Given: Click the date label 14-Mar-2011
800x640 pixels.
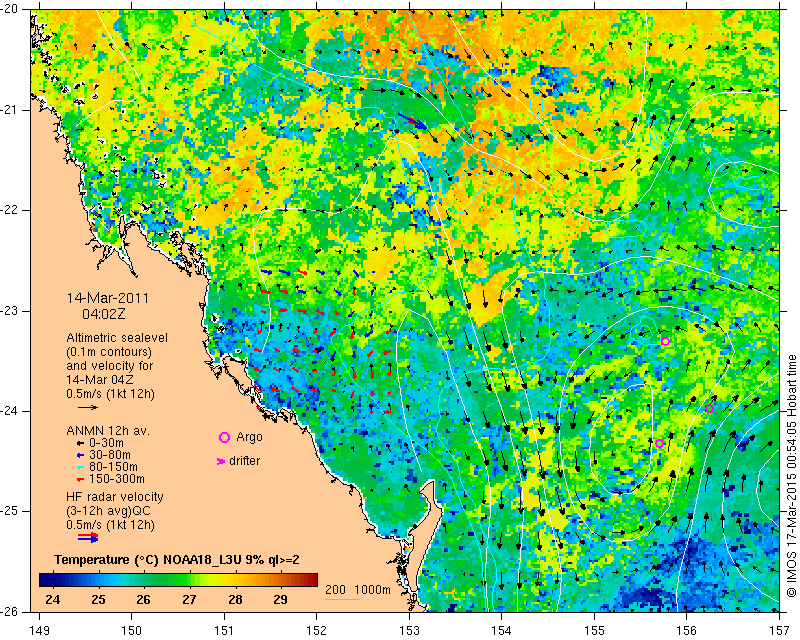Looking at the screenshot, I should click(x=108, y=298).
